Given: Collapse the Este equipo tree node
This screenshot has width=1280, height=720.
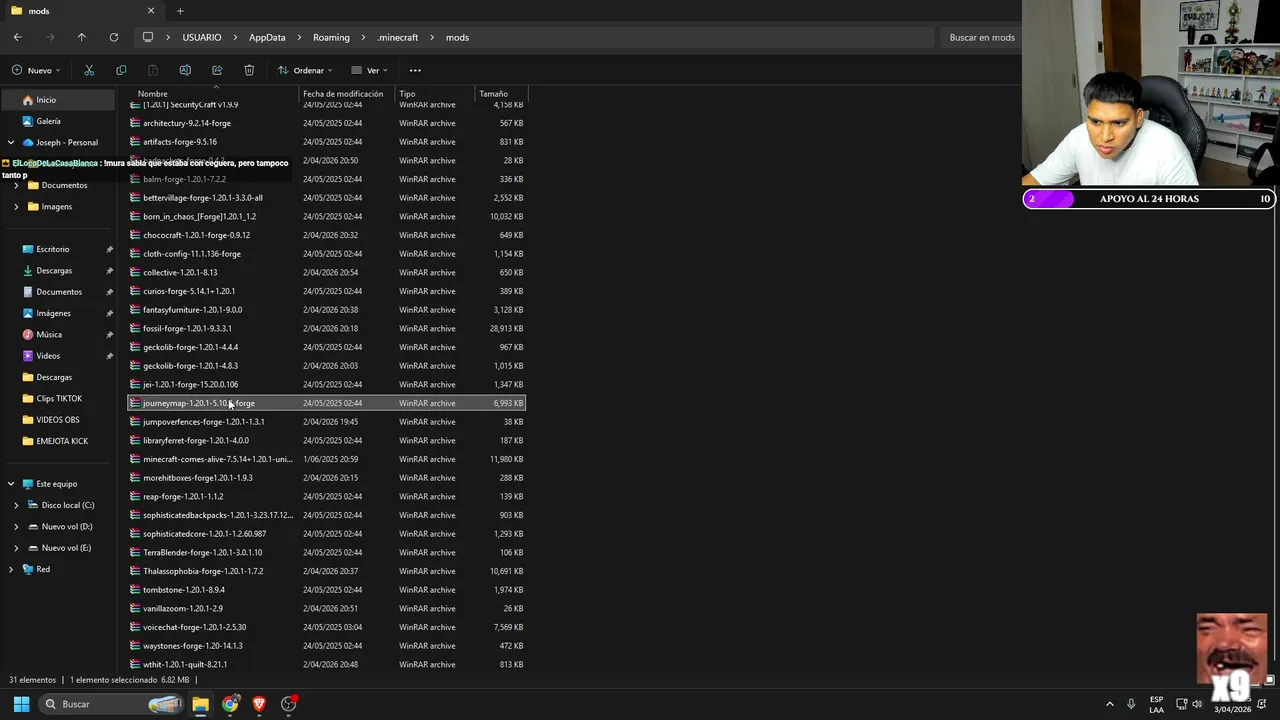Looking at the screenshot, I should pyautogui.click(x=11, y=484).
